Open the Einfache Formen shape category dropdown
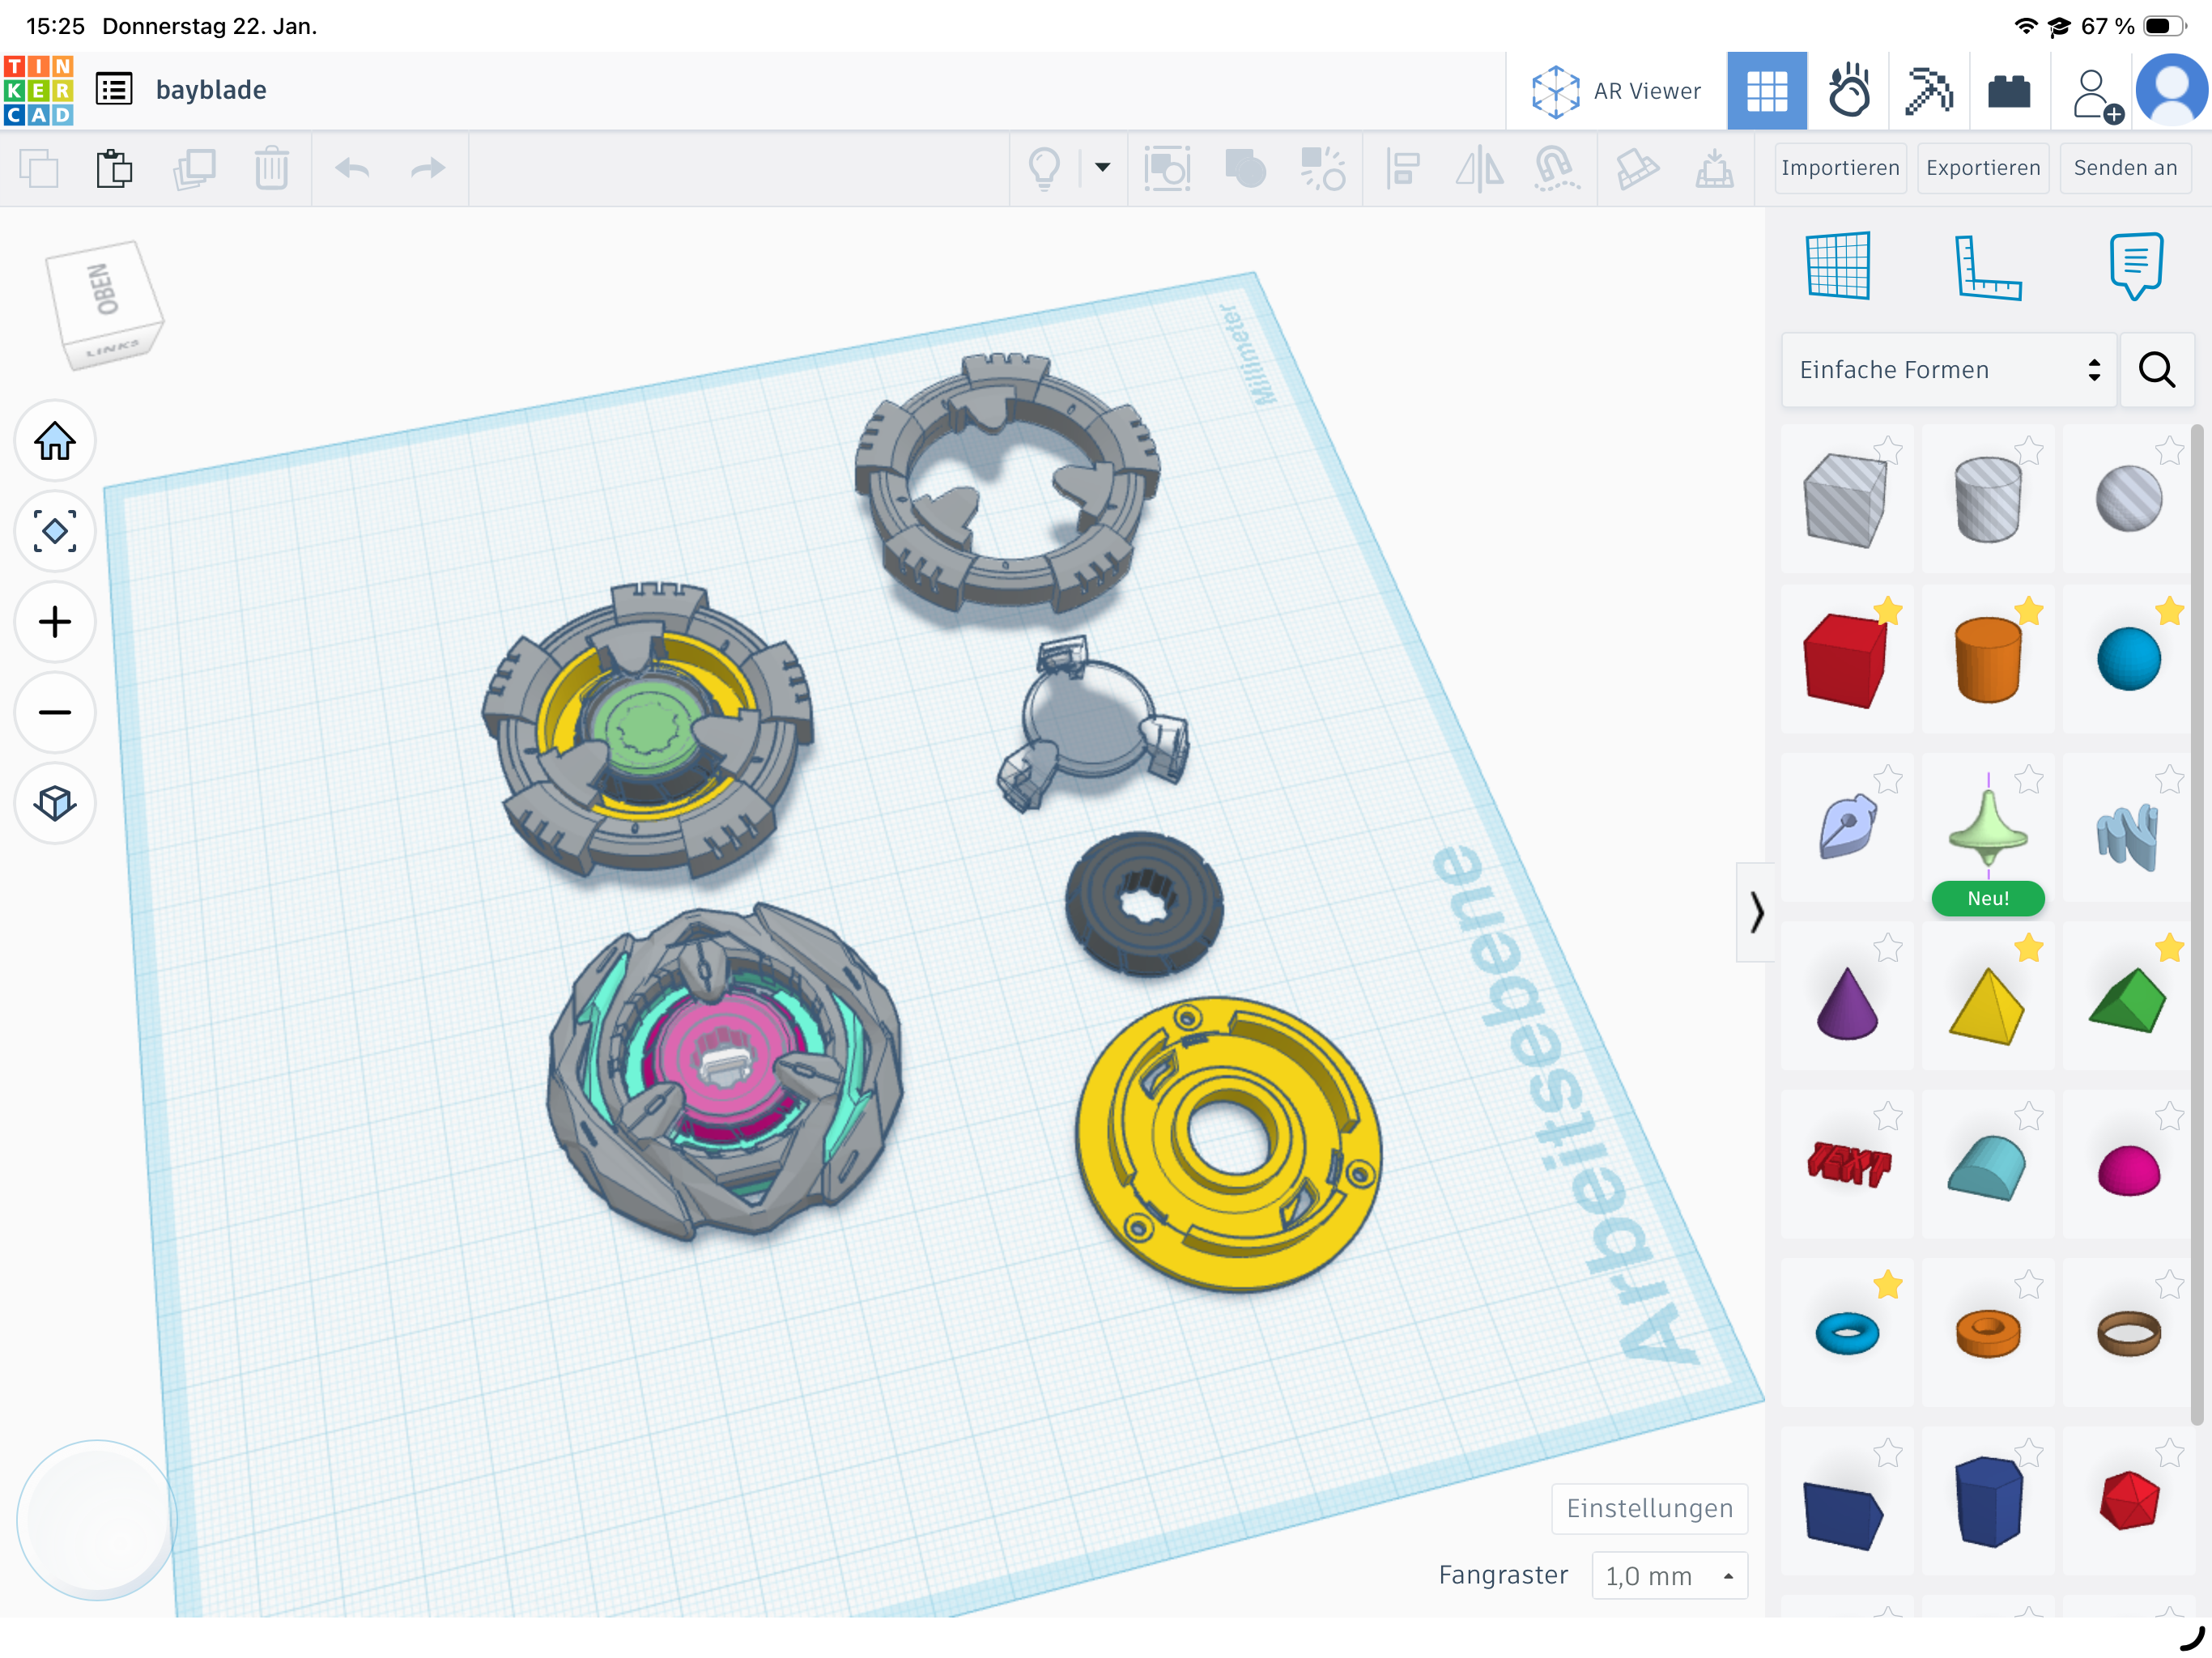The image size is (2212, 1658). point(1948,370)
